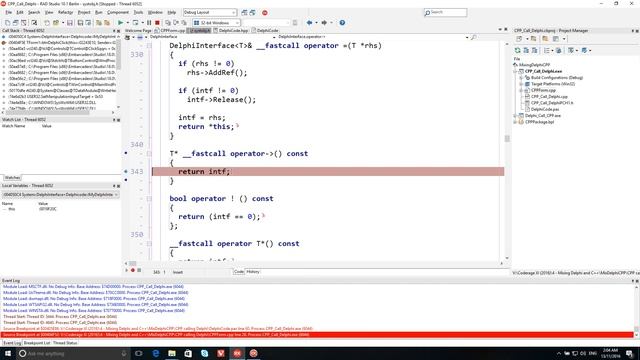Open Microsoft Edge from the taskbar
Image resolution: width=640 pixels, height=360 pixels.
[x=156, y=353]
